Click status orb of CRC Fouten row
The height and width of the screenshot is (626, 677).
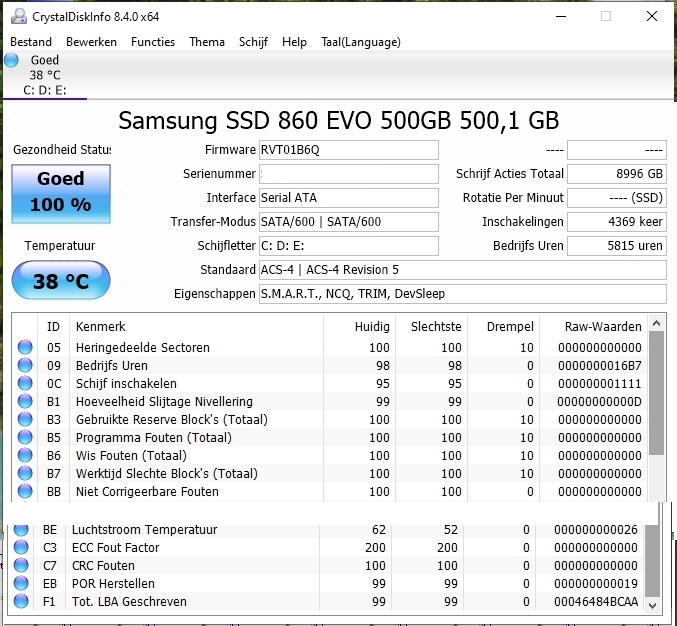(21, 565)
